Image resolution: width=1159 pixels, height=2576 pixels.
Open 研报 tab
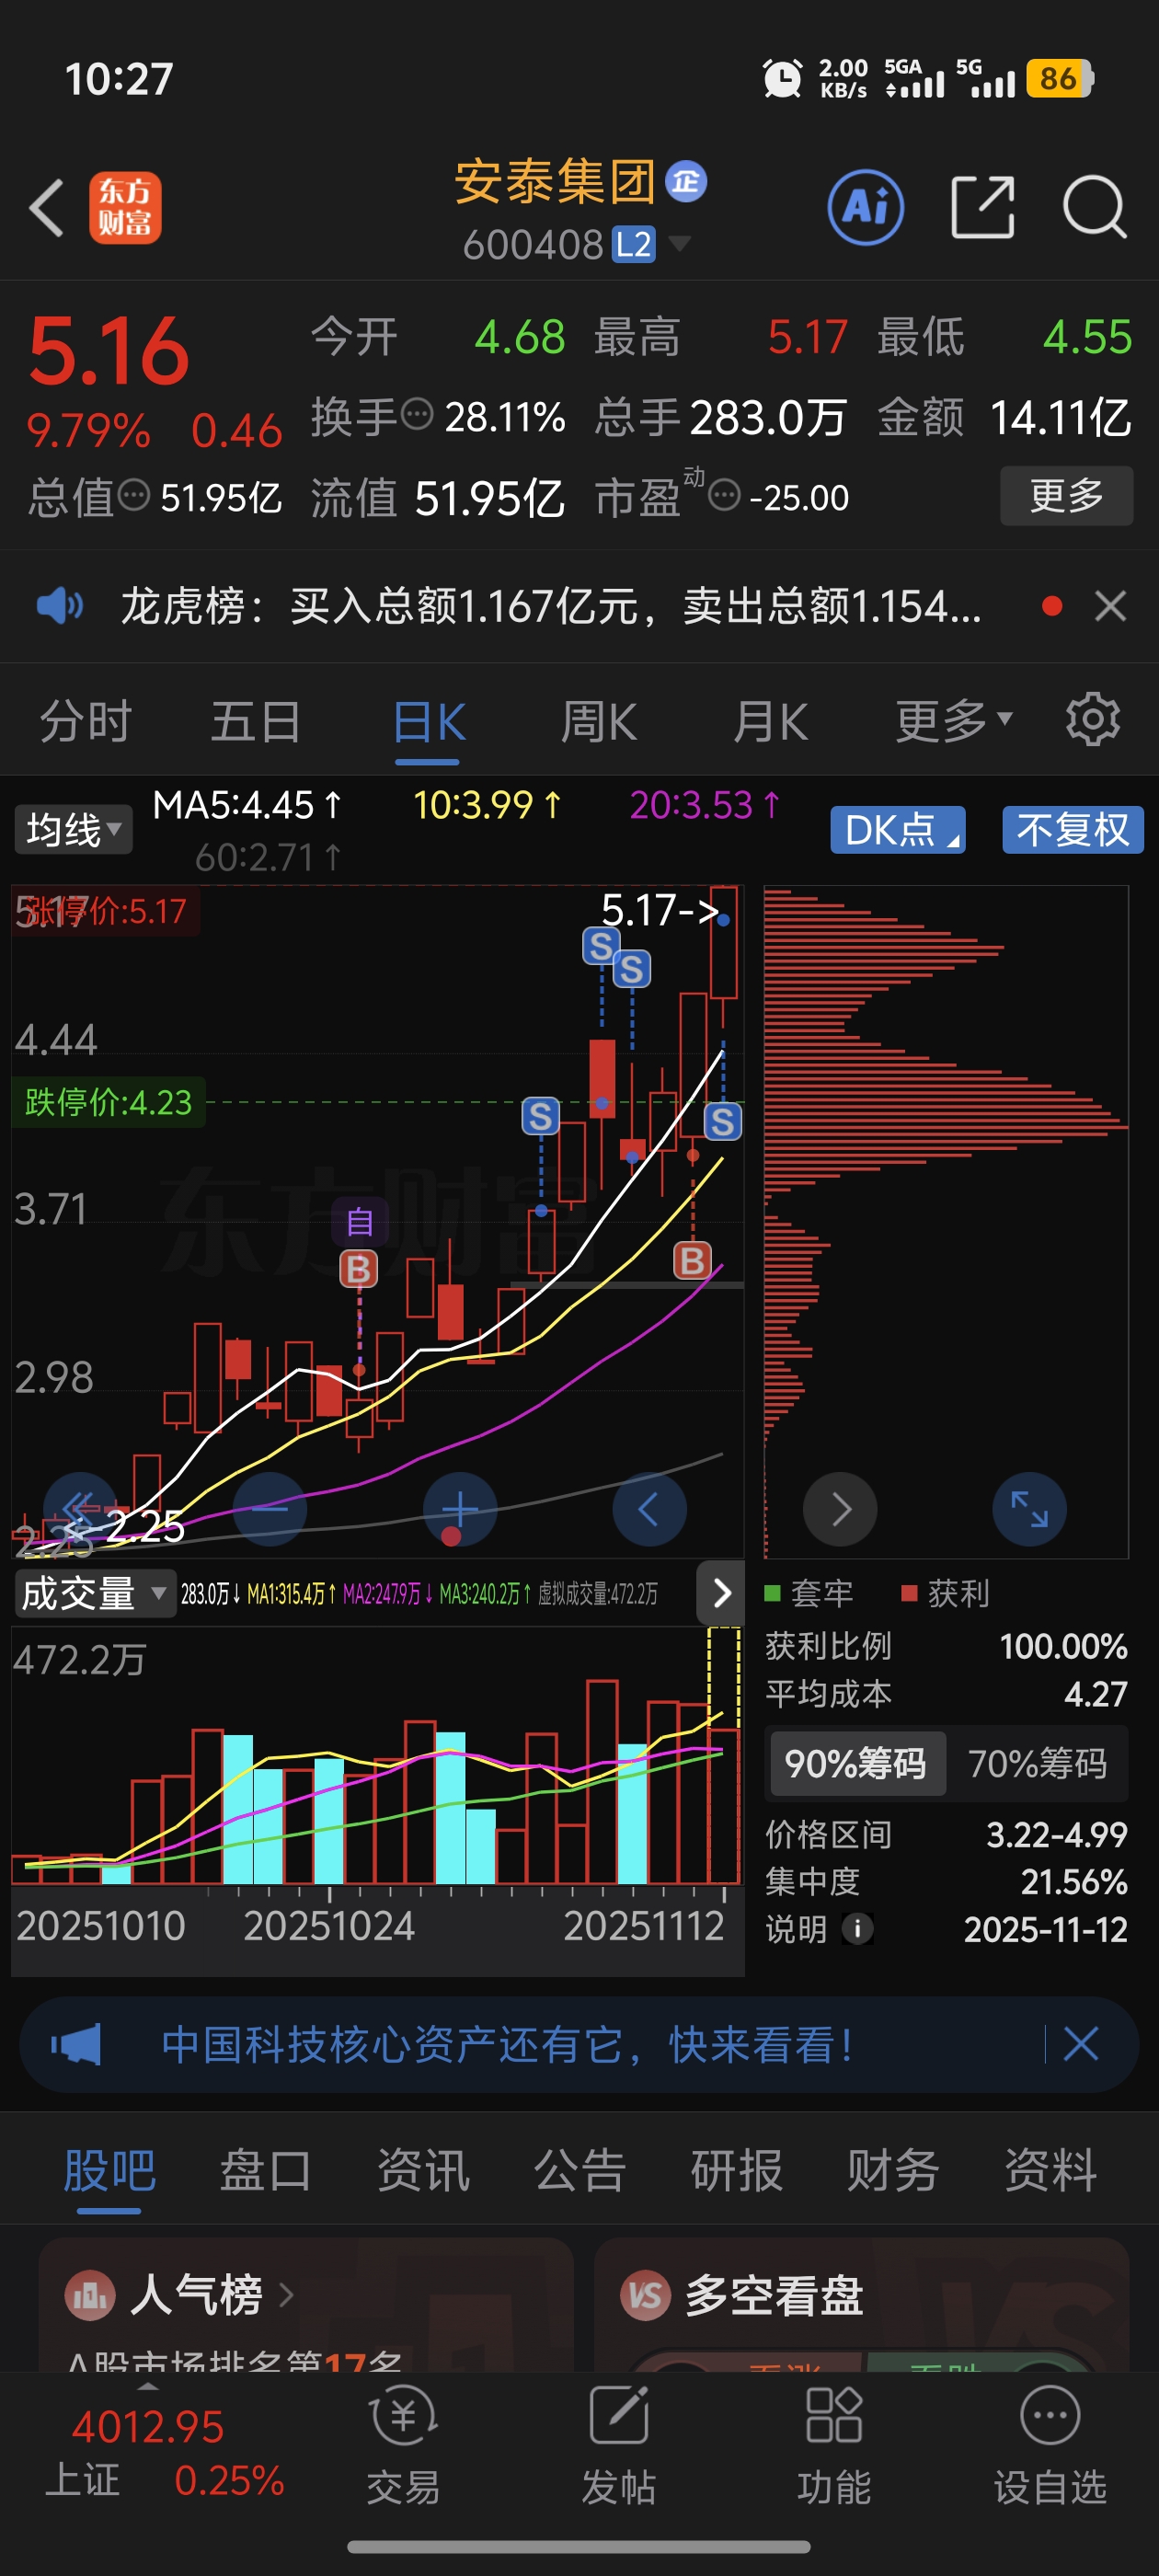[736, 2170]
